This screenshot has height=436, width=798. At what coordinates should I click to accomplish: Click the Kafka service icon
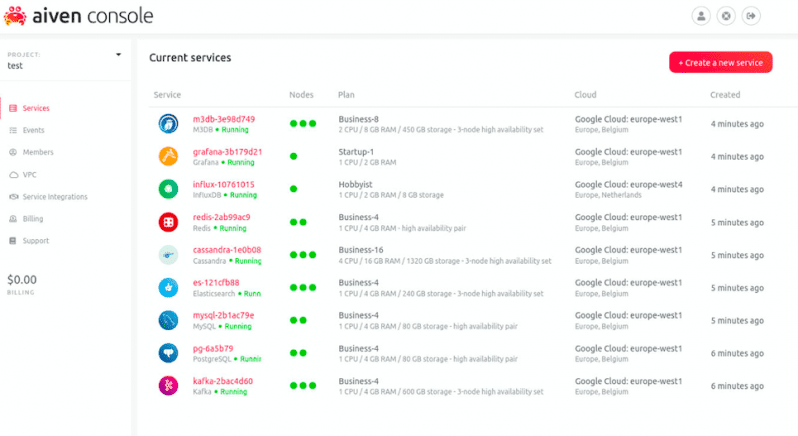pos(168,385)
